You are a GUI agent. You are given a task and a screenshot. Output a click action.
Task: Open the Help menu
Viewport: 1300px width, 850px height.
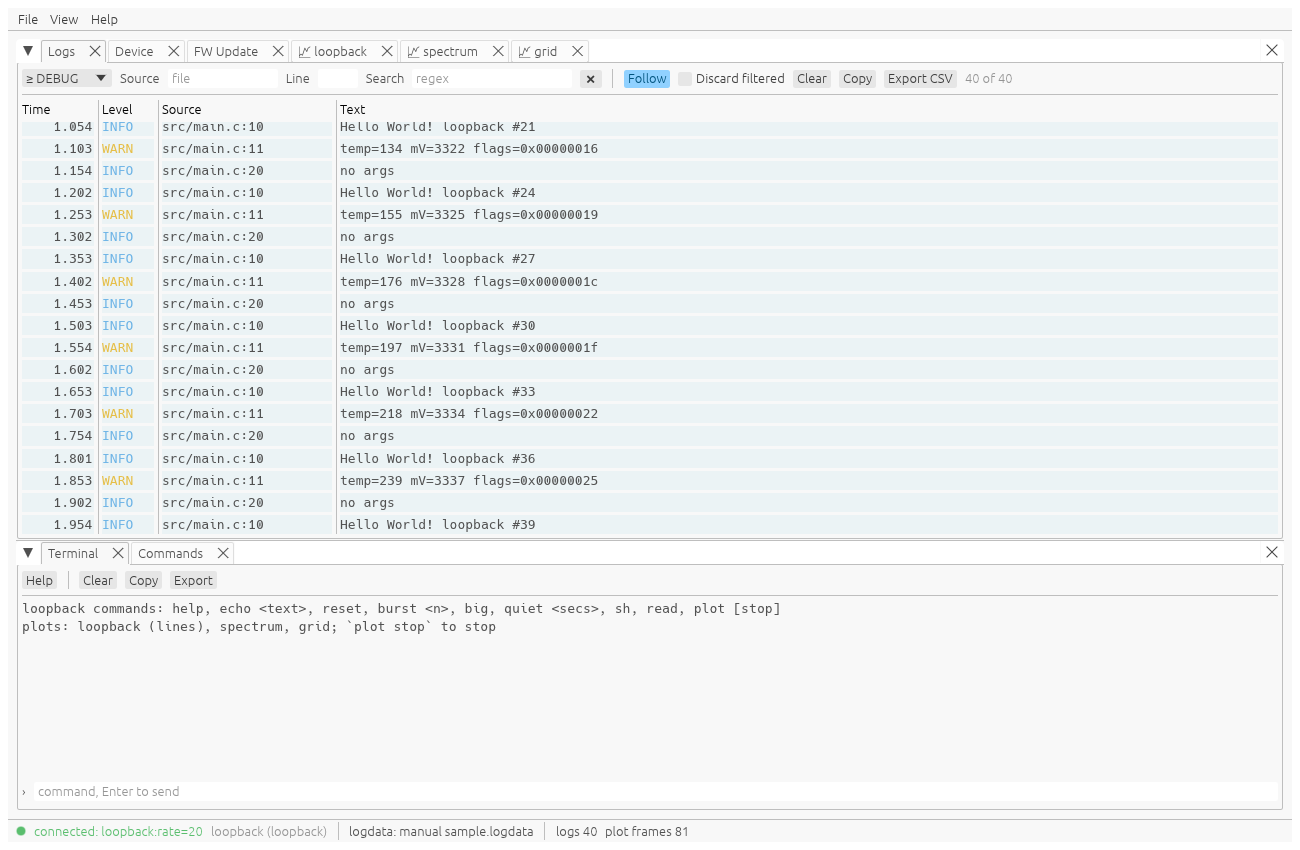tap(104, 19)
